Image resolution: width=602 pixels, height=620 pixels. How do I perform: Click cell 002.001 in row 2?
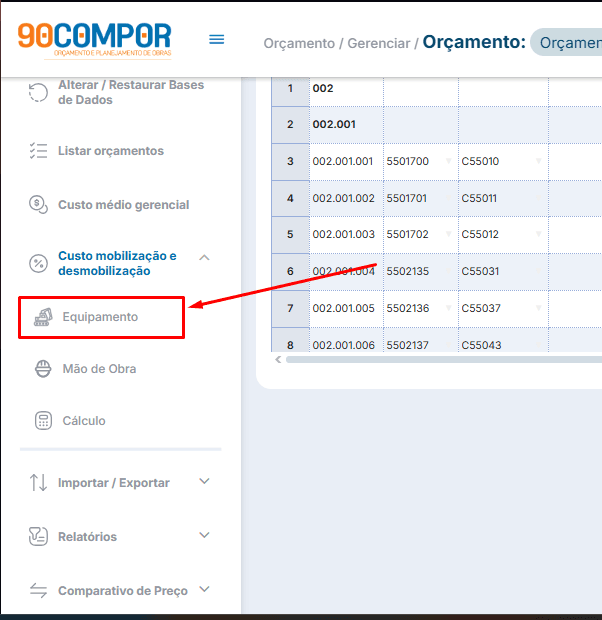[x=346, y=125]
